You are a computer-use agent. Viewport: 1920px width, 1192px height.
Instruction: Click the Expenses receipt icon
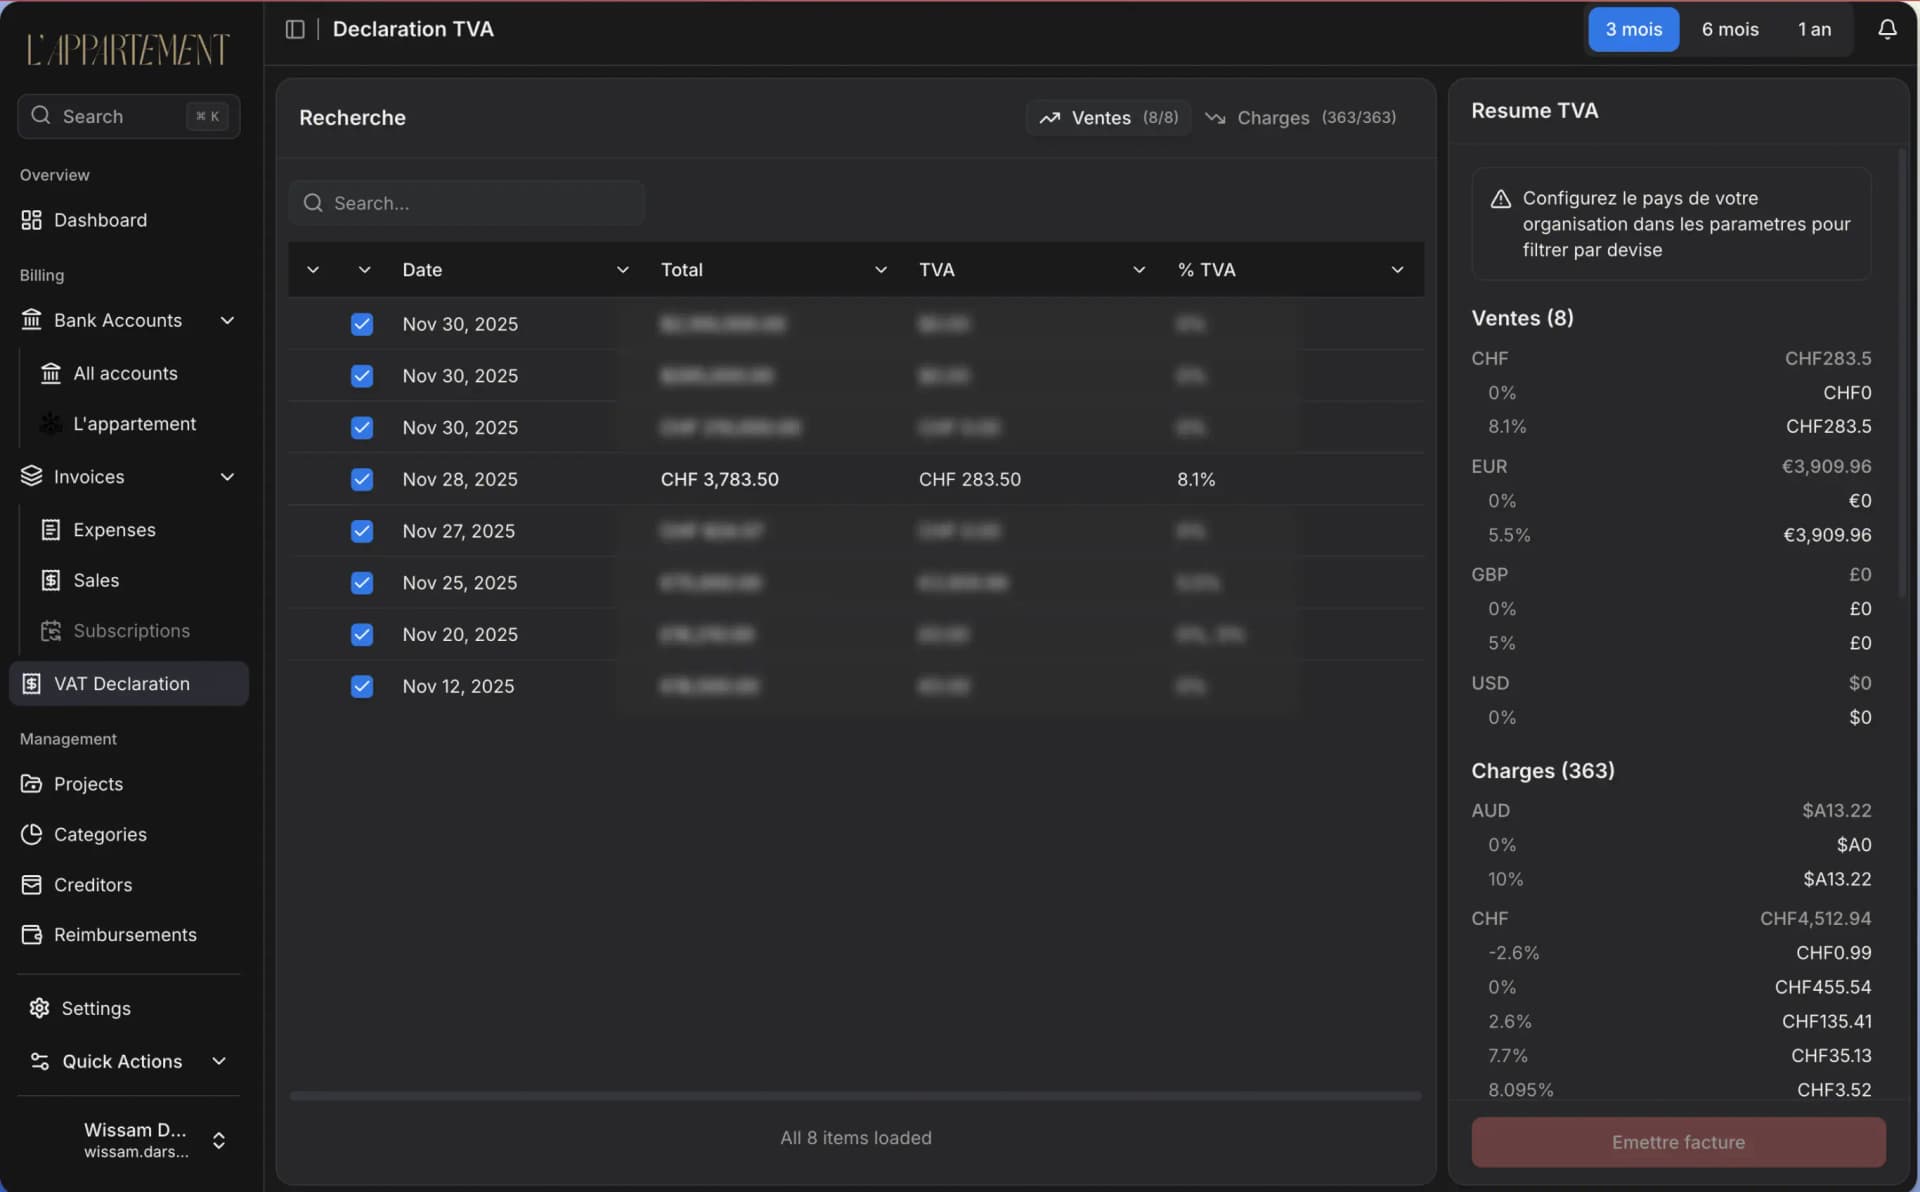[x=50, y=530]
